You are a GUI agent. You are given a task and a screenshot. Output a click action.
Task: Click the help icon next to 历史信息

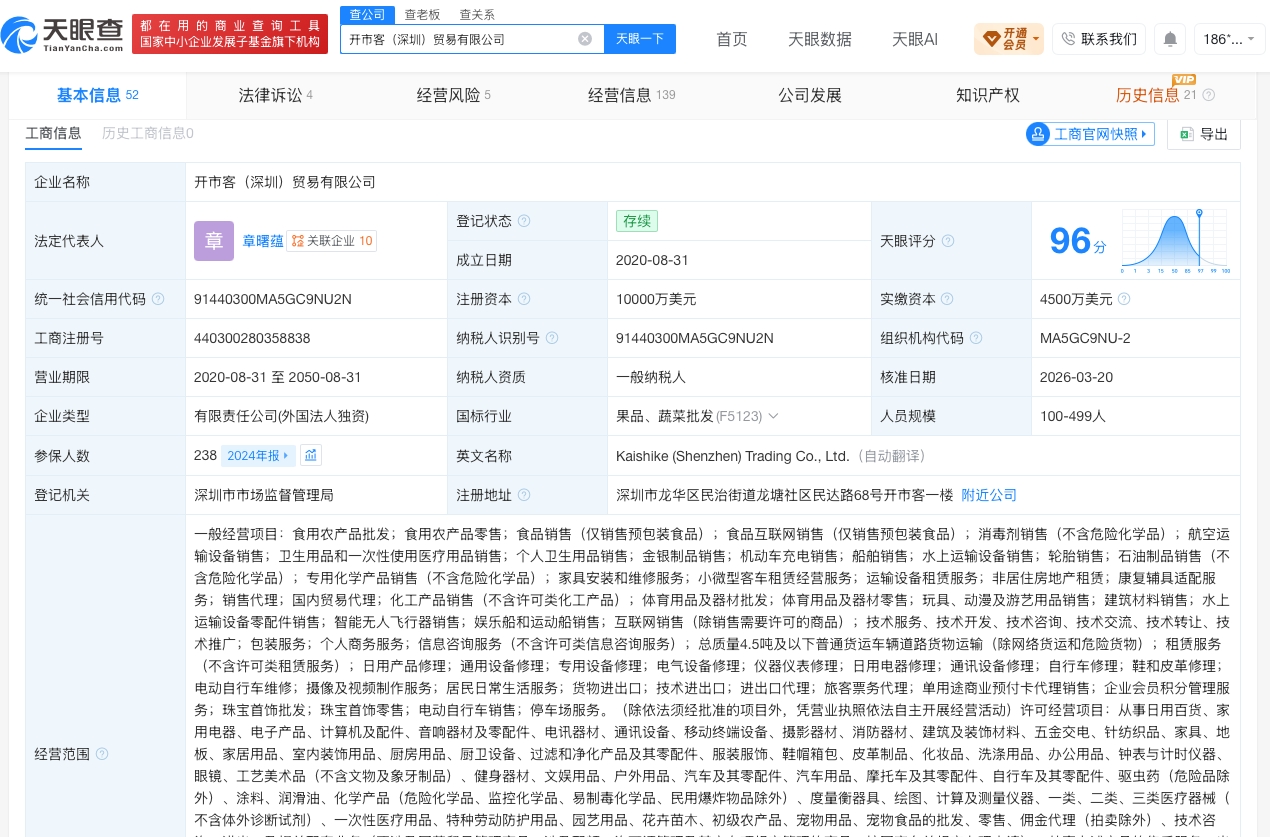pyautogui.click(x=1208, y=95)
